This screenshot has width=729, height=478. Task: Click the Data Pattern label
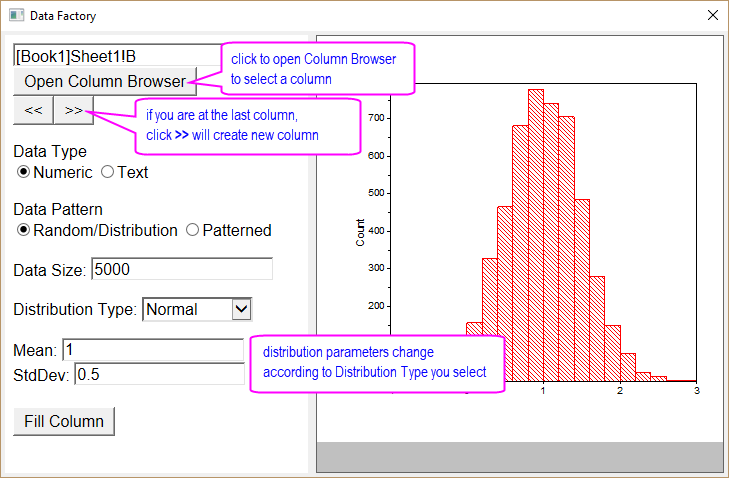pyautogui.click(x=58, y=209)
